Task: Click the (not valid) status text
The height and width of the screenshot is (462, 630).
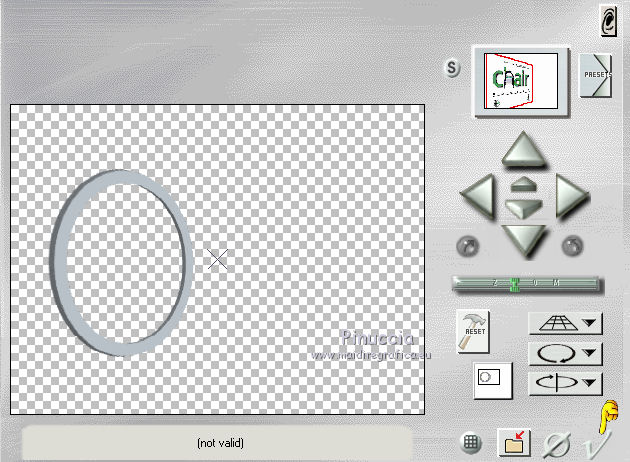Action: (x=220, y=443)
